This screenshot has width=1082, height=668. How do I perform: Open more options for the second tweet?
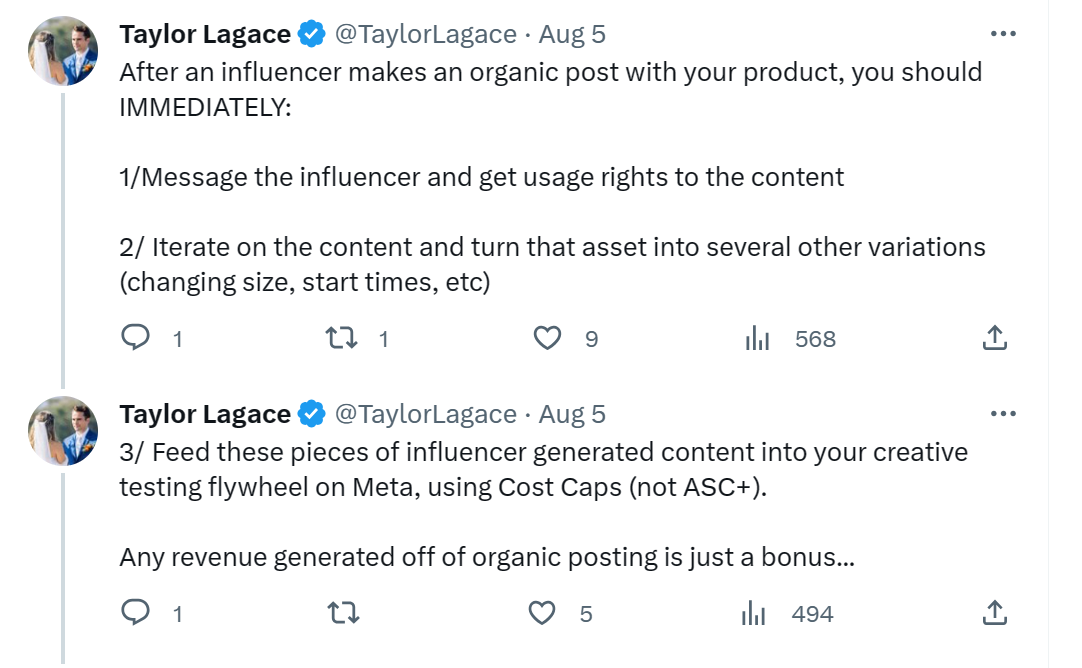tap(1002, 414)
